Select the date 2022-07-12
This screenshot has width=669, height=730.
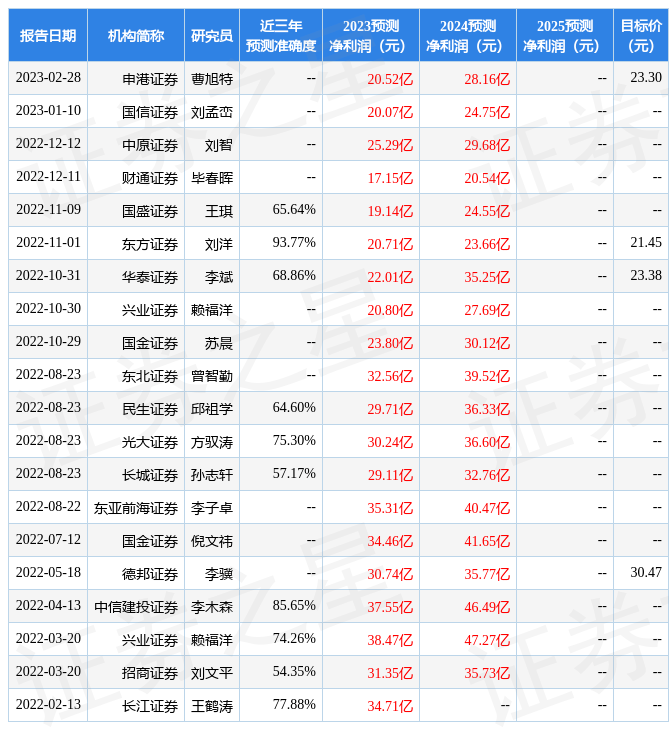point(48,540)
